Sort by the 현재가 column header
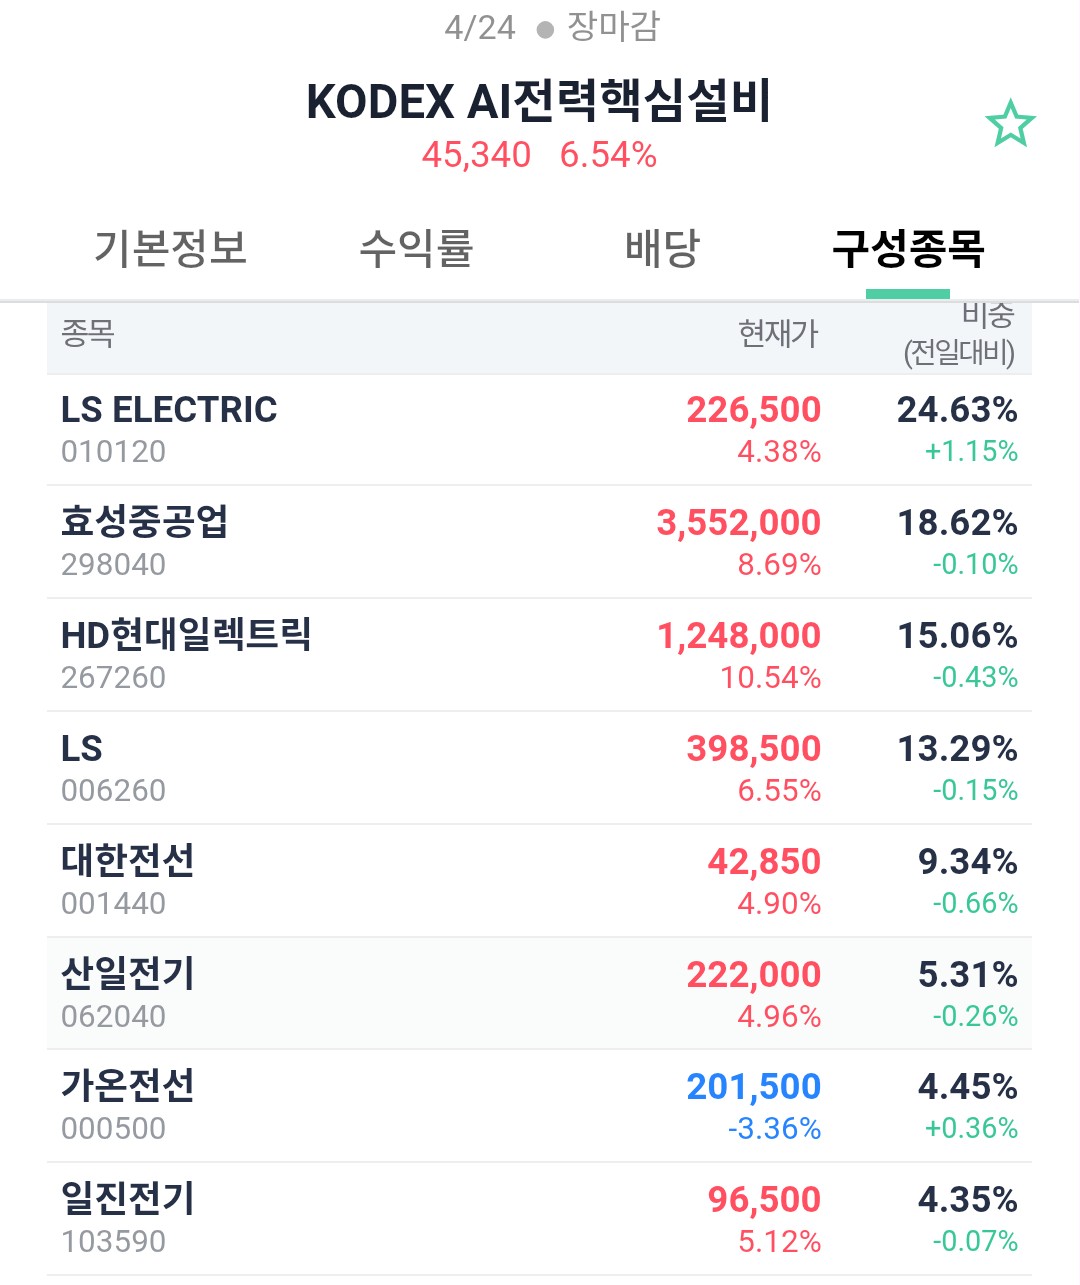 (x=778, y=333)
